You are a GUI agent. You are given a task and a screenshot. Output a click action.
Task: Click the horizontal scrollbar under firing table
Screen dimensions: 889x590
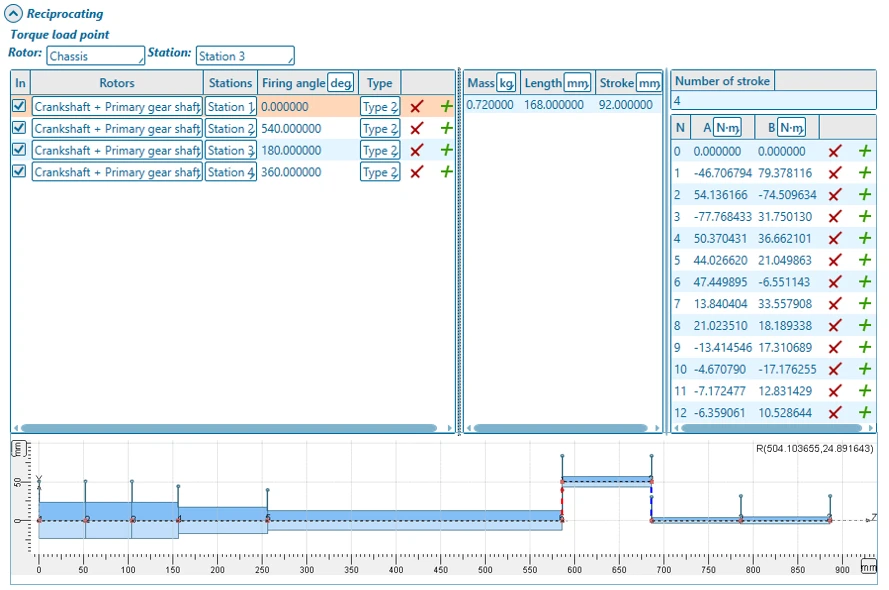tap(230, 429)
